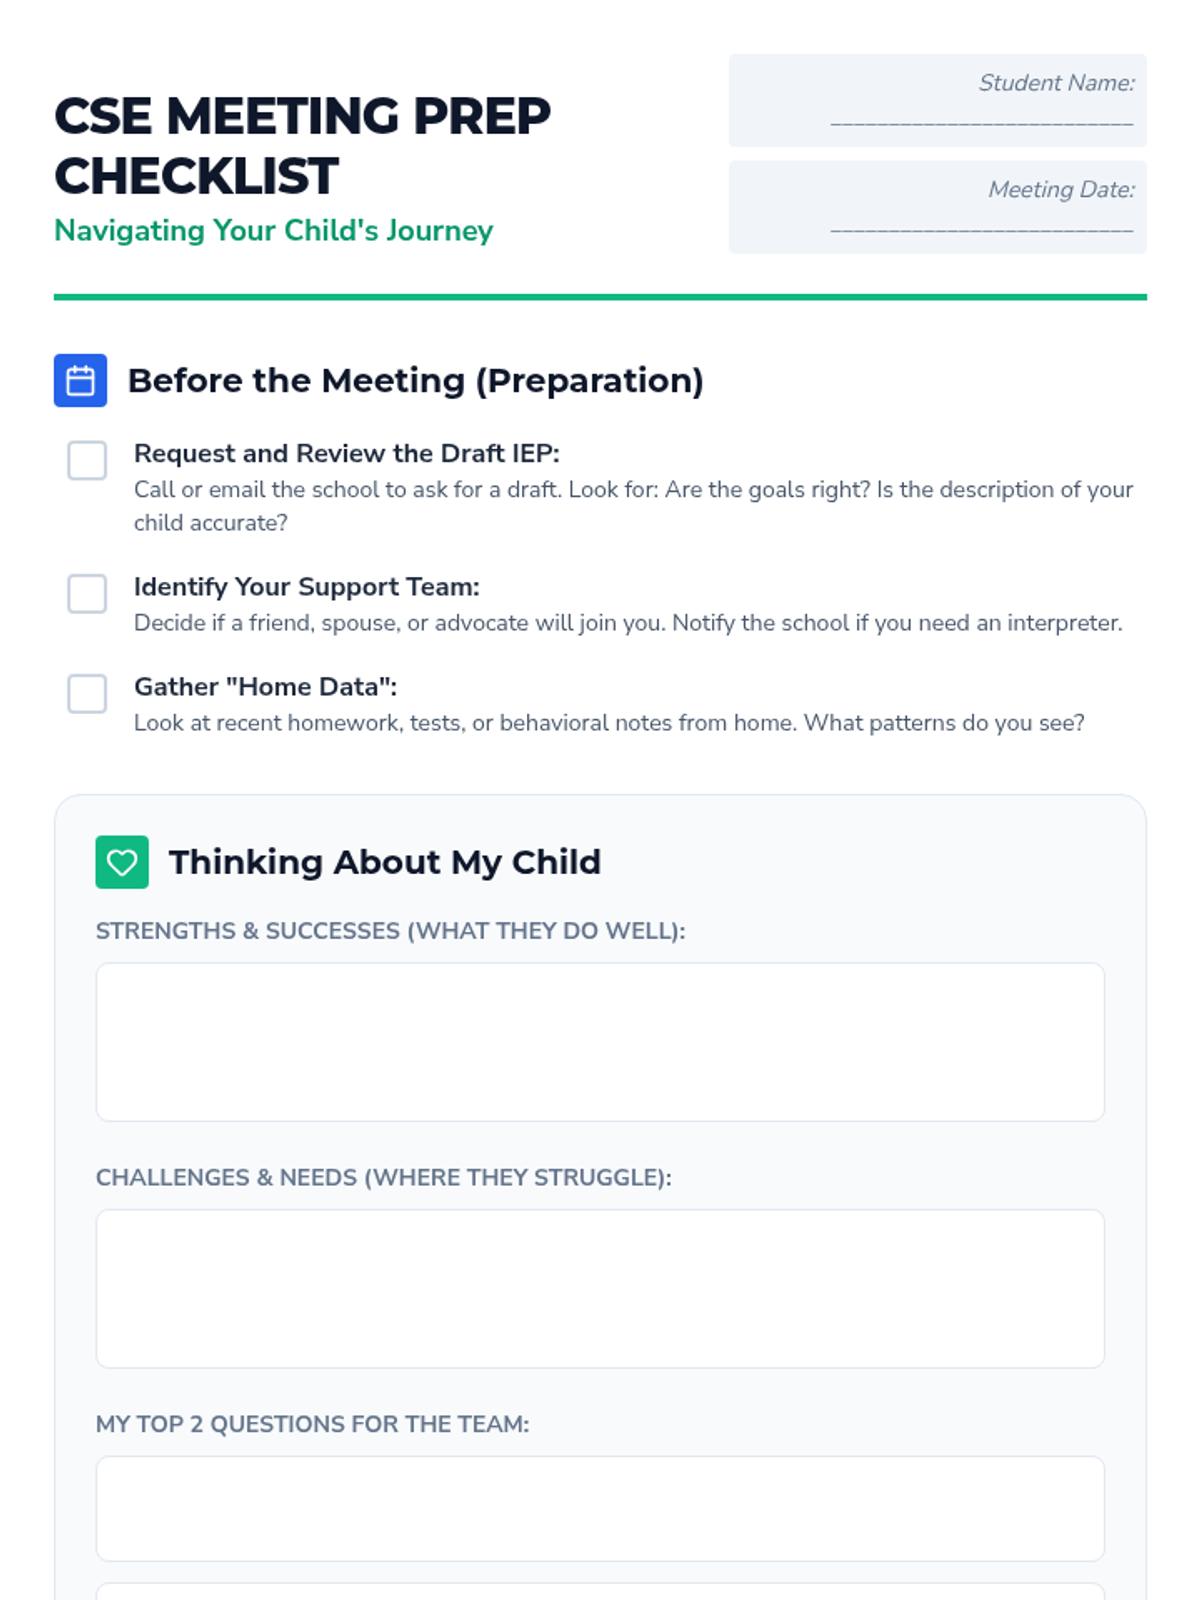The height and width of the screenshot is (1600, 1200).
Task: Click the second questions box at bottom
Action: (x=600, y=1591)
